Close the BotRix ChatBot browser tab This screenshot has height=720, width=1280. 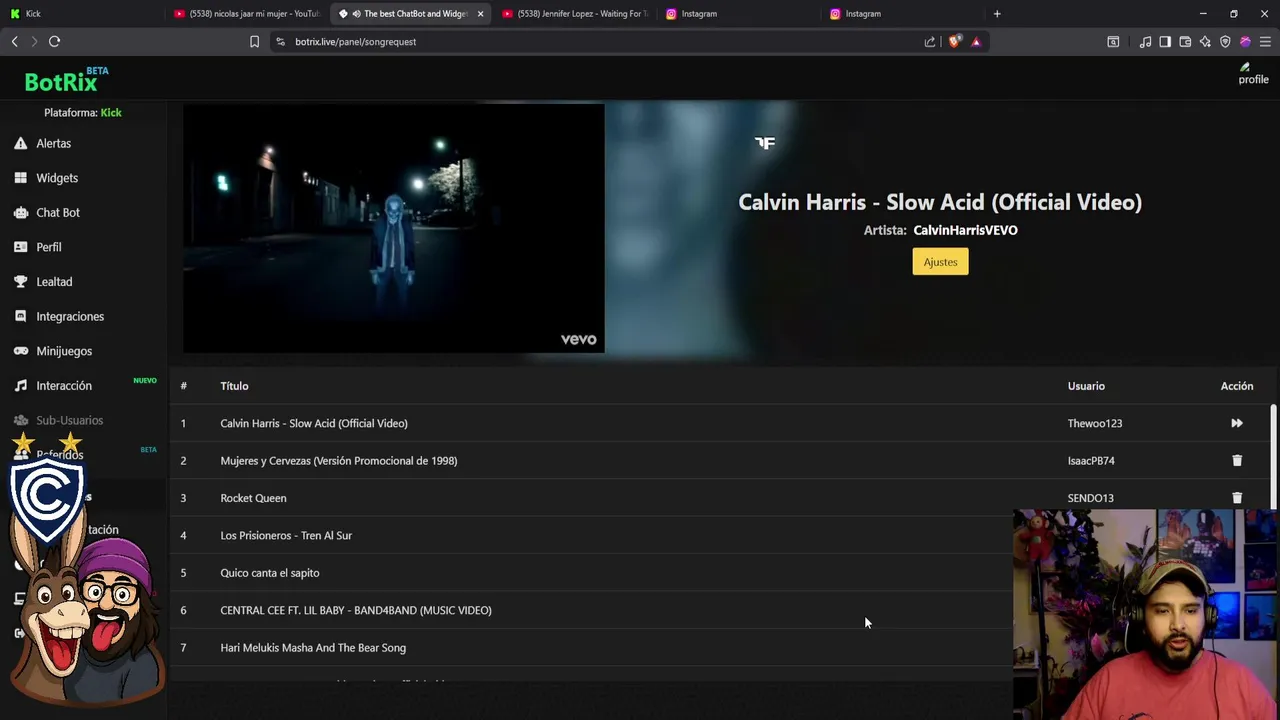[480, 14]
